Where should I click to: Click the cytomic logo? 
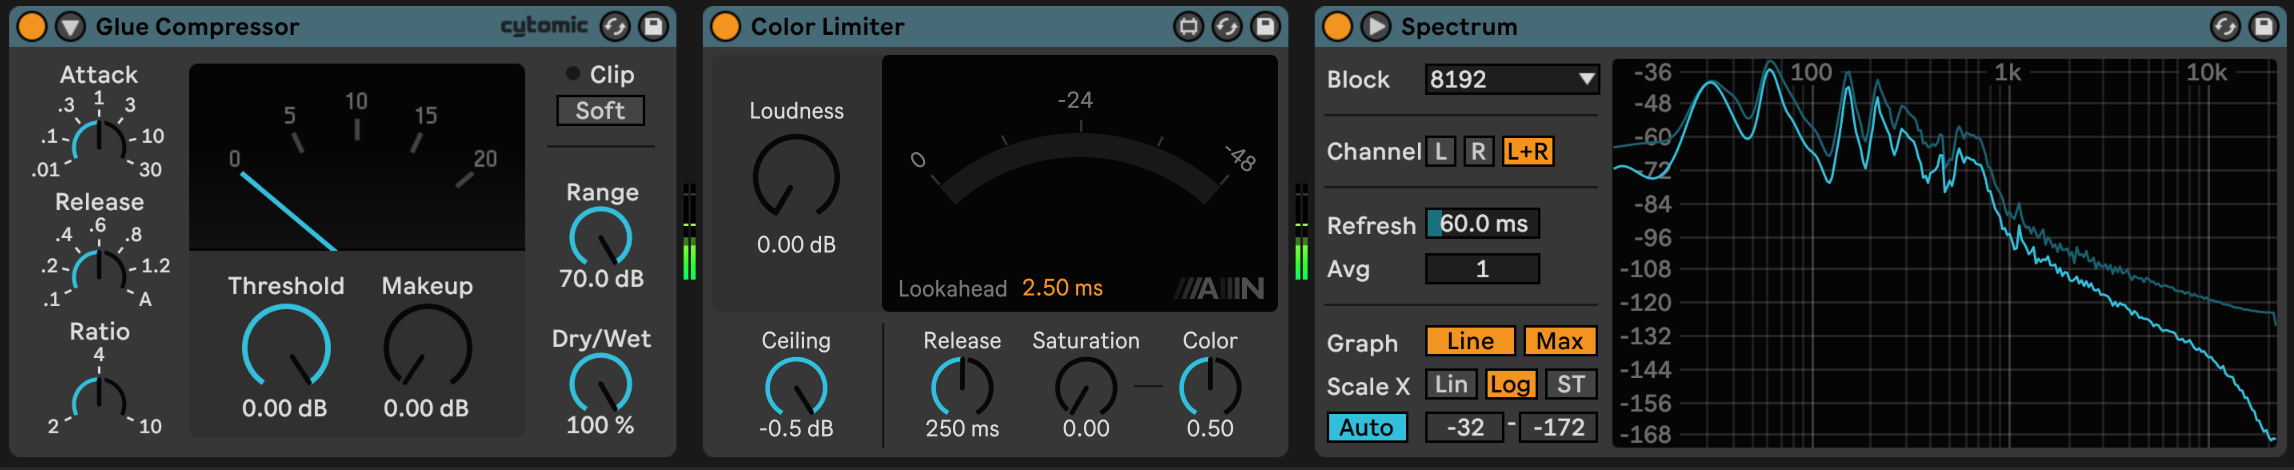point(544,27)
